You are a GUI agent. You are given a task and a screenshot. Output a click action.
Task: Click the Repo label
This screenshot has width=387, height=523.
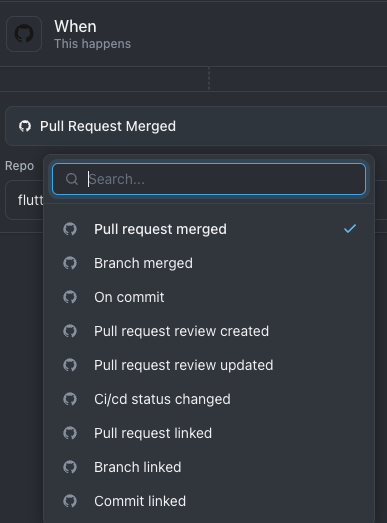(19, 166)
